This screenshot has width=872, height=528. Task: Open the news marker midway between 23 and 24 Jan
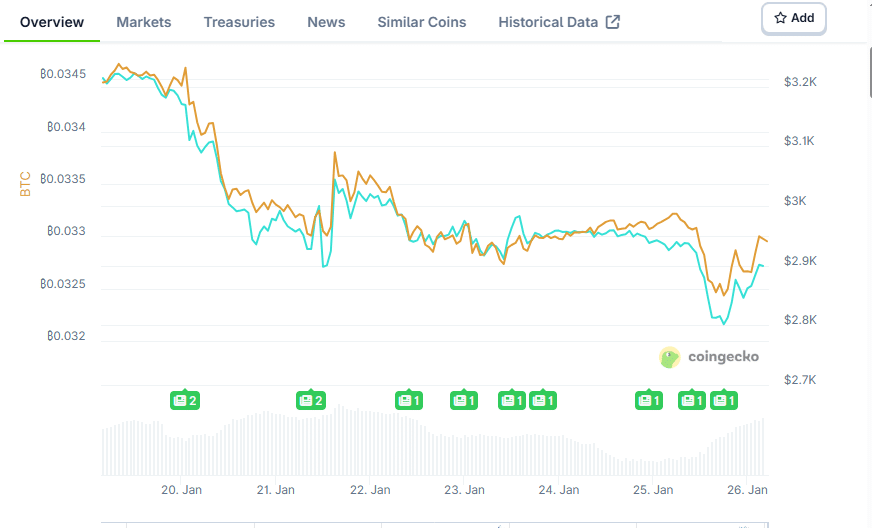512,400
